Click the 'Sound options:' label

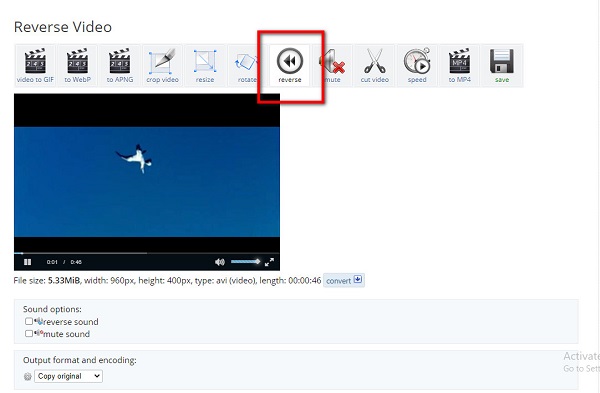coord(52,309)
